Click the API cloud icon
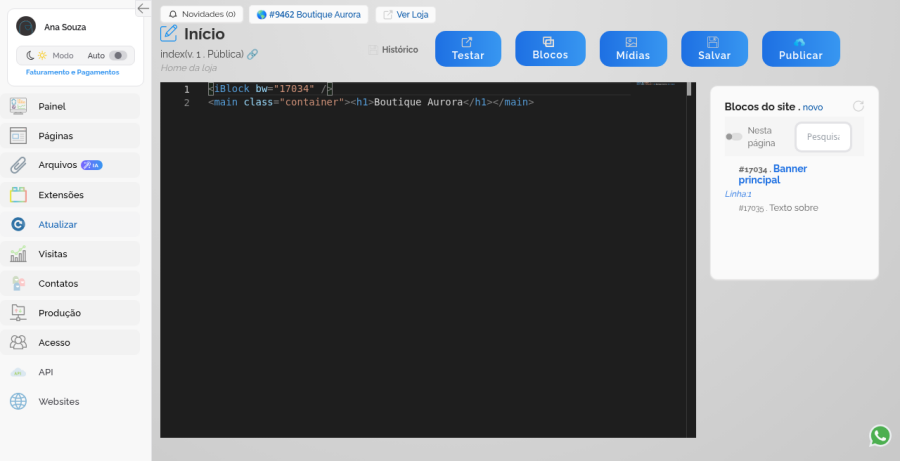 pos(18,372)
